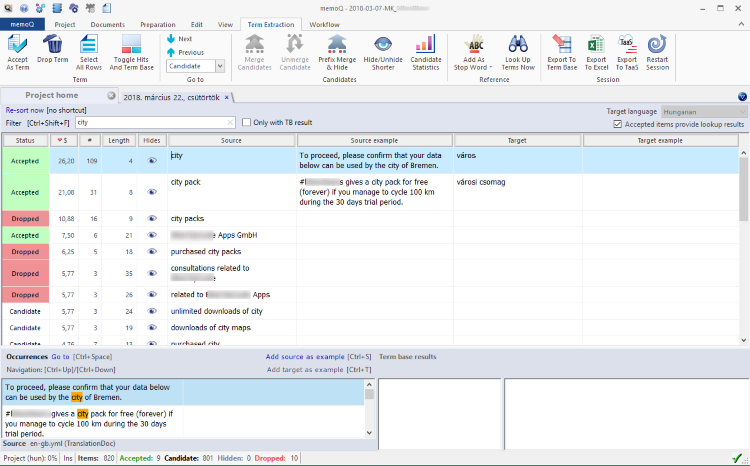Image resolution: width=750 pixels, height=466 pixels.
Task: Switch to the Preparation ribbon tab
Action: pyautogui.click(x=157, y=23)
